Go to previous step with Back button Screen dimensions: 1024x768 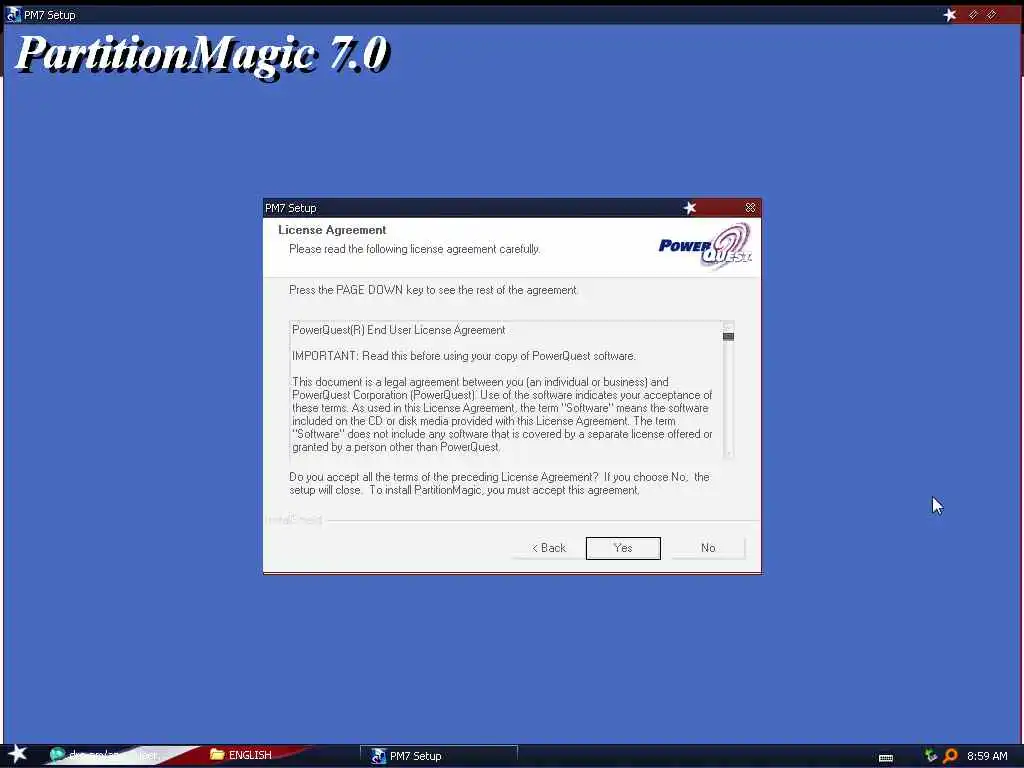click(549, 548)
